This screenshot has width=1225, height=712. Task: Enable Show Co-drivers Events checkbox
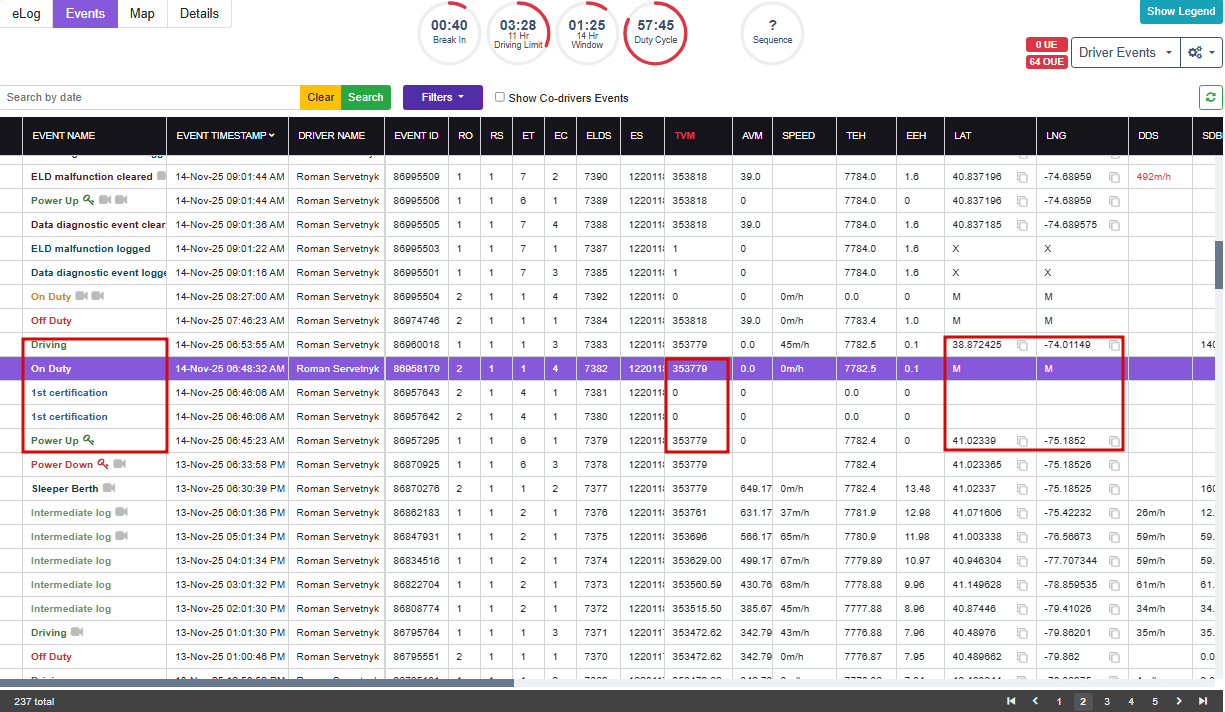point(500,97)
